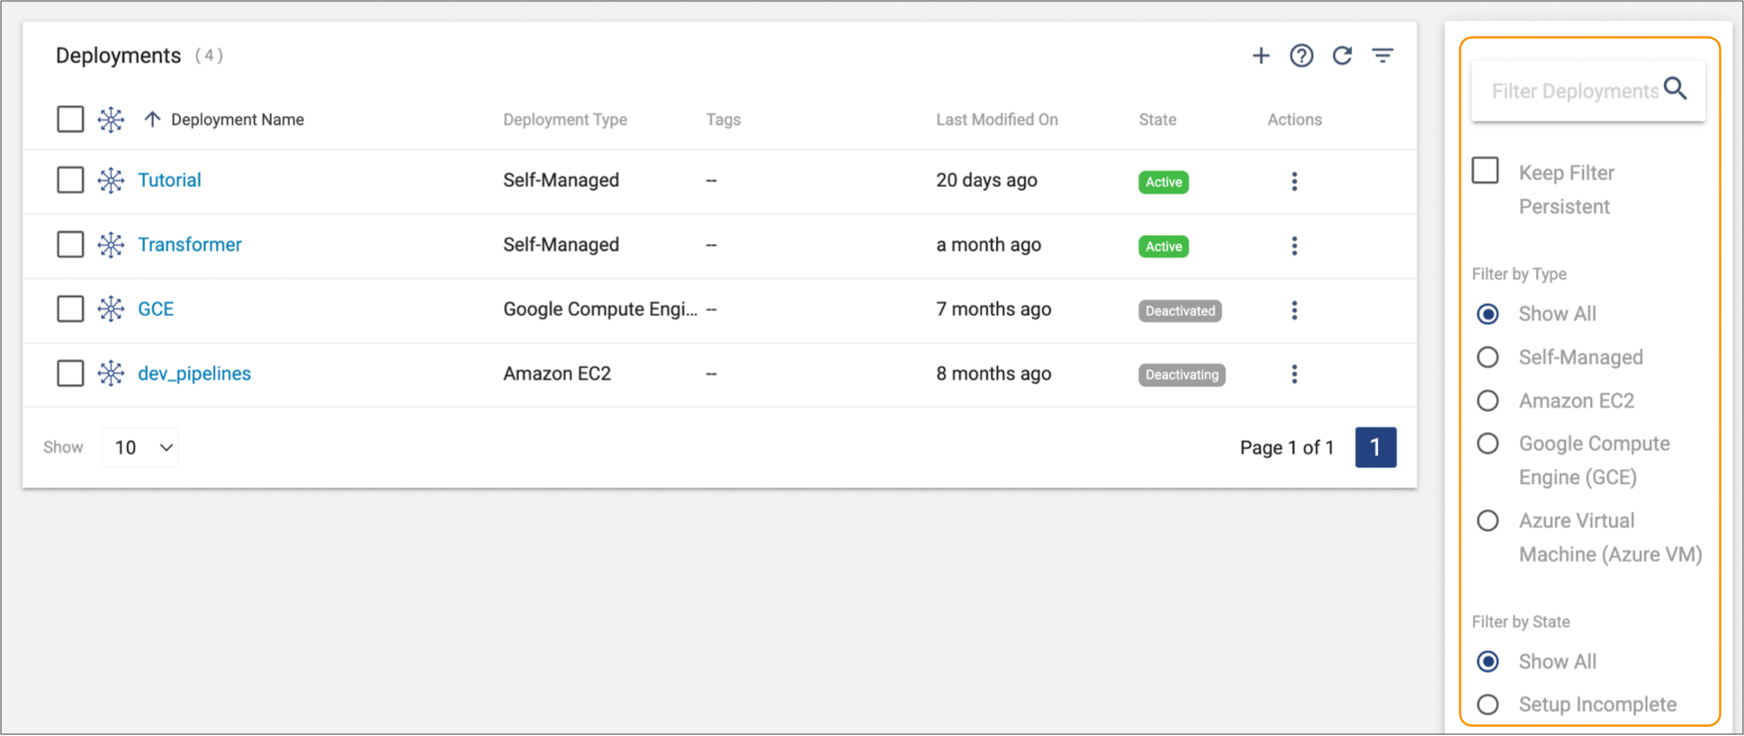The width and height of the screenshot is (1744, 736).
Task: Click the Amazon EC2 cell in dev_pipelines row
Action: pos(557,374)
